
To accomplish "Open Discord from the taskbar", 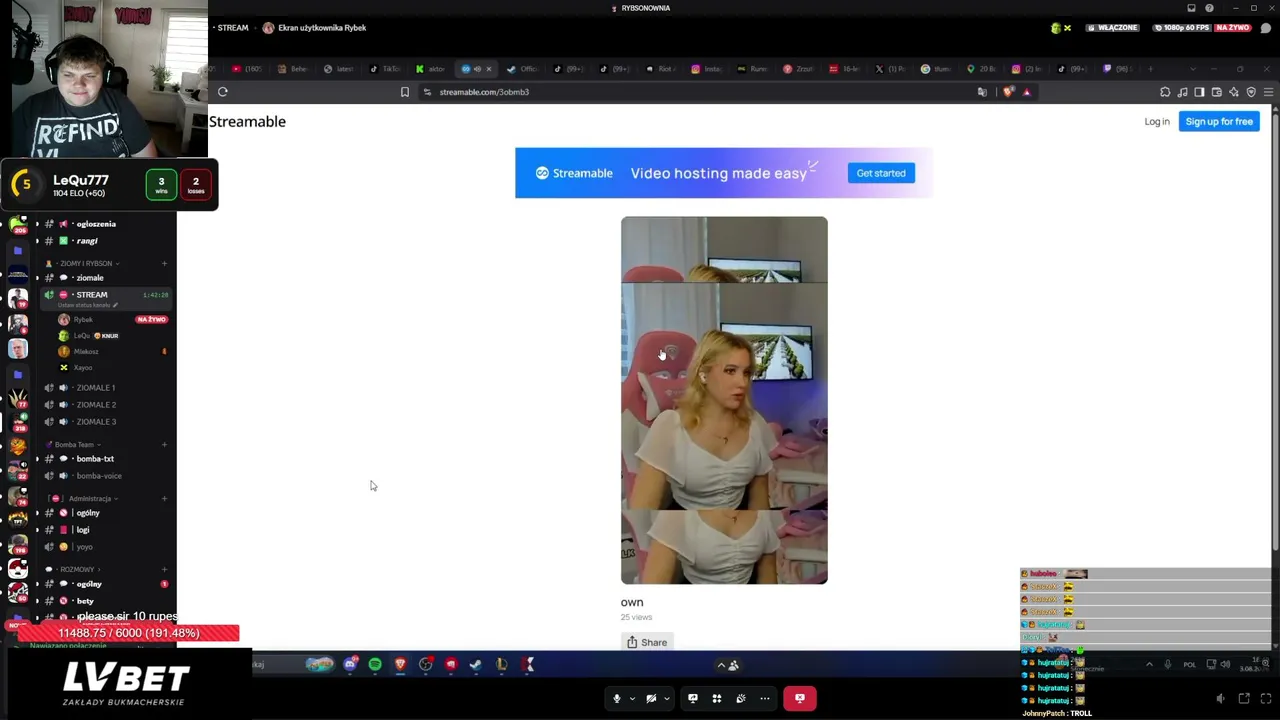I will (350, 665).
